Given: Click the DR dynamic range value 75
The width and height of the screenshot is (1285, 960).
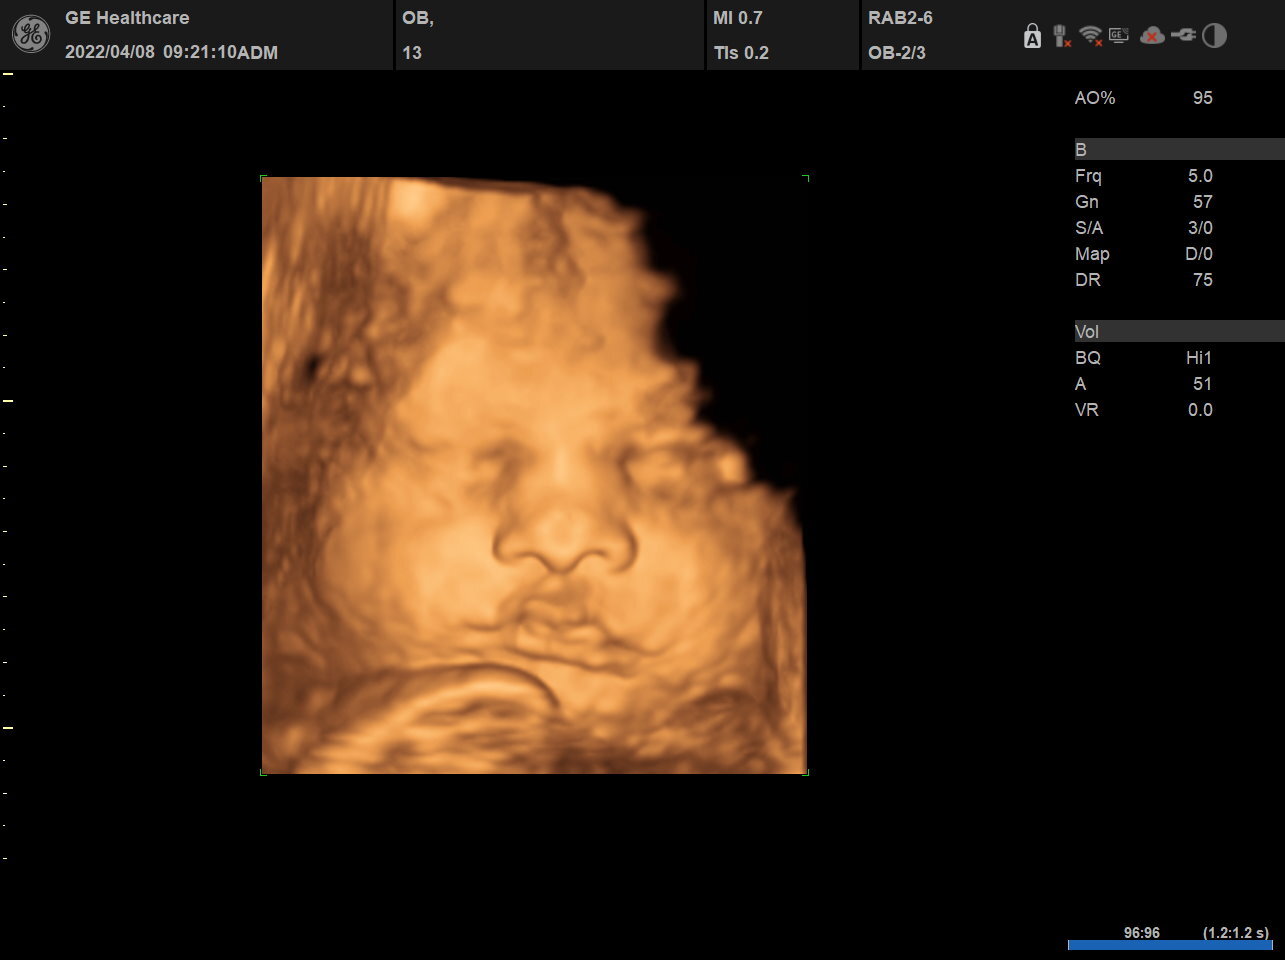Looking at the screenshot, I should [x=1202, y=280].
